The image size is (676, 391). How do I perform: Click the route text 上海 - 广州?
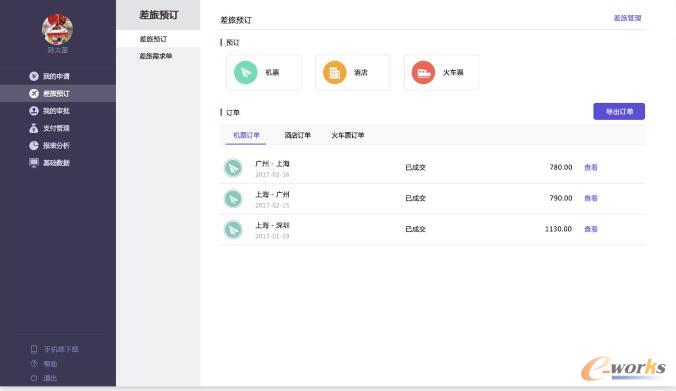272,194
